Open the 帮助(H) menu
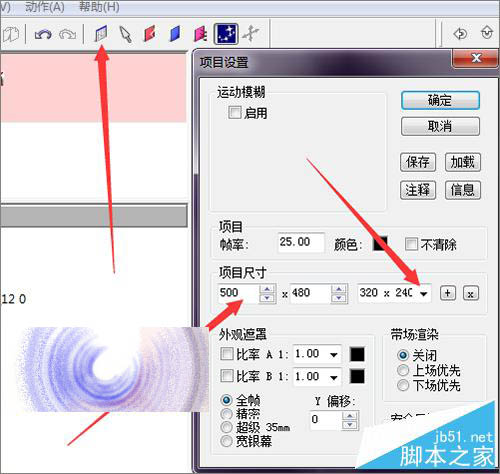500x474 pixels. point(99,7)
